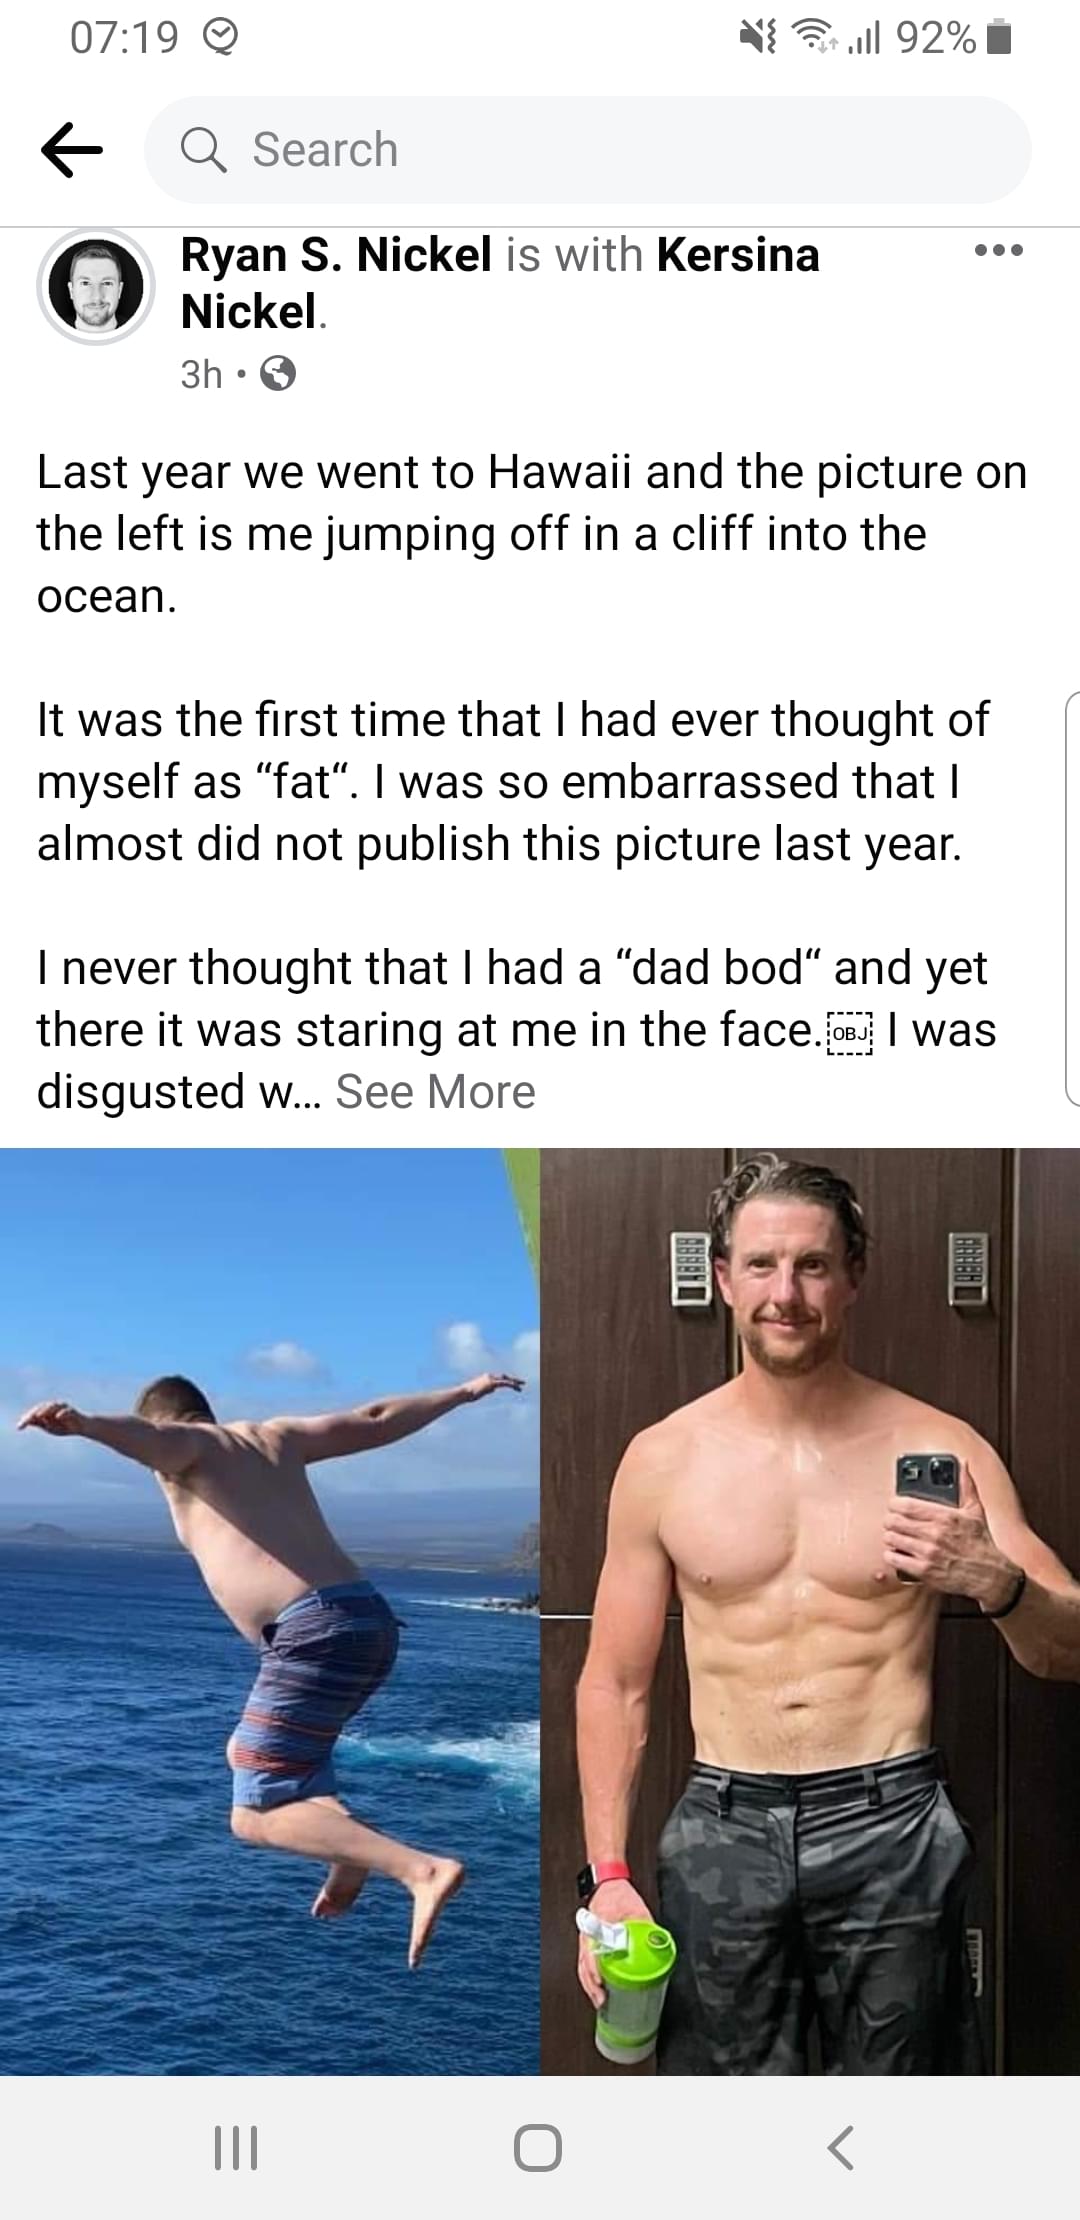Tap the clock showing 07:19

pos(125,38)
